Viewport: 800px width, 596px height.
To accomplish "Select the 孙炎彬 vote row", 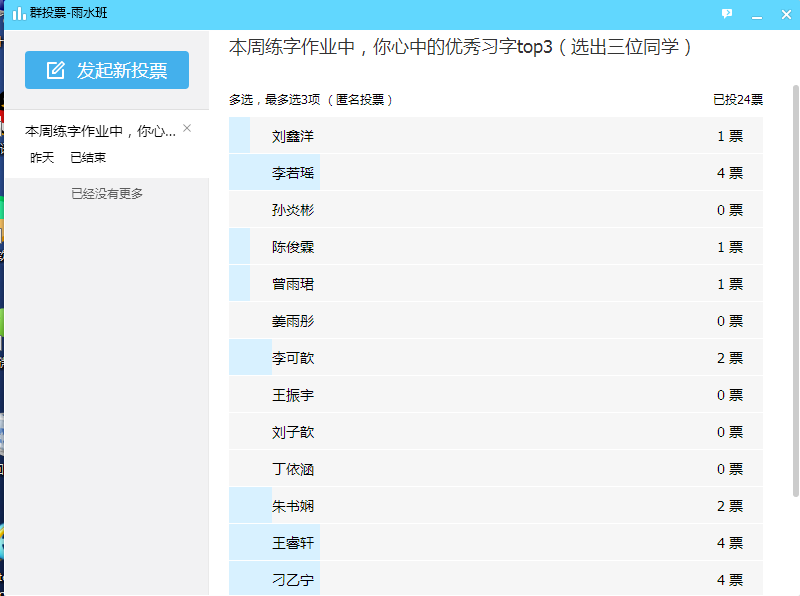I will pos(496,210).
